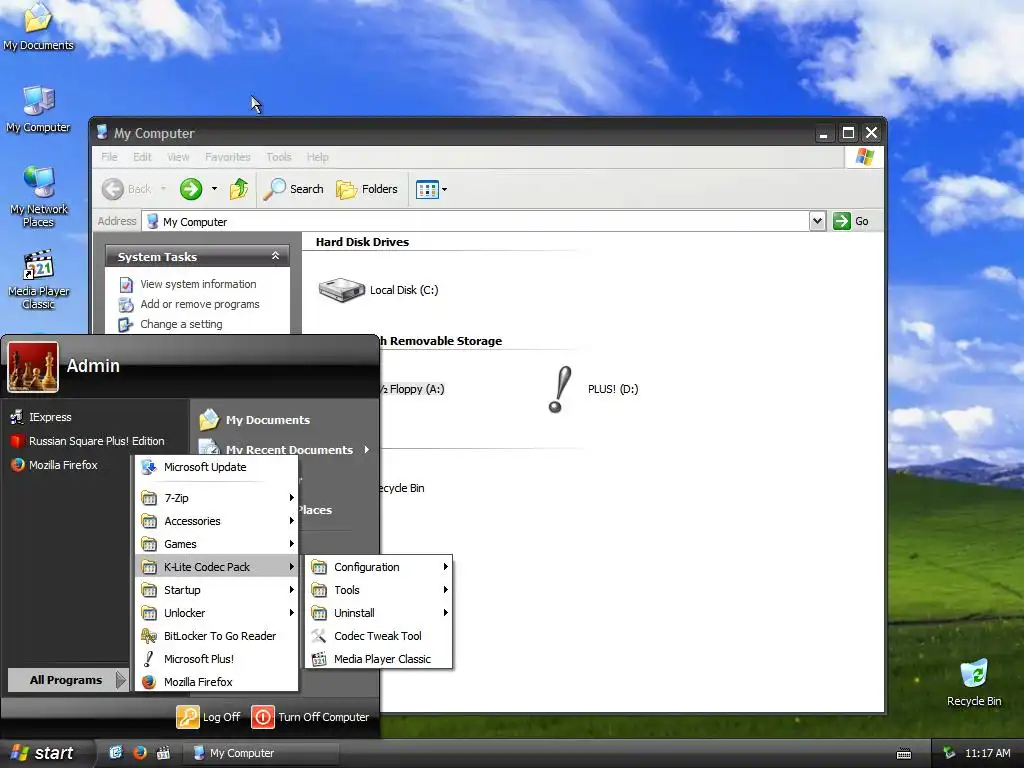Click the network tray icon
The width and height of the screenshot is (1024, 768).
point(949,753)
